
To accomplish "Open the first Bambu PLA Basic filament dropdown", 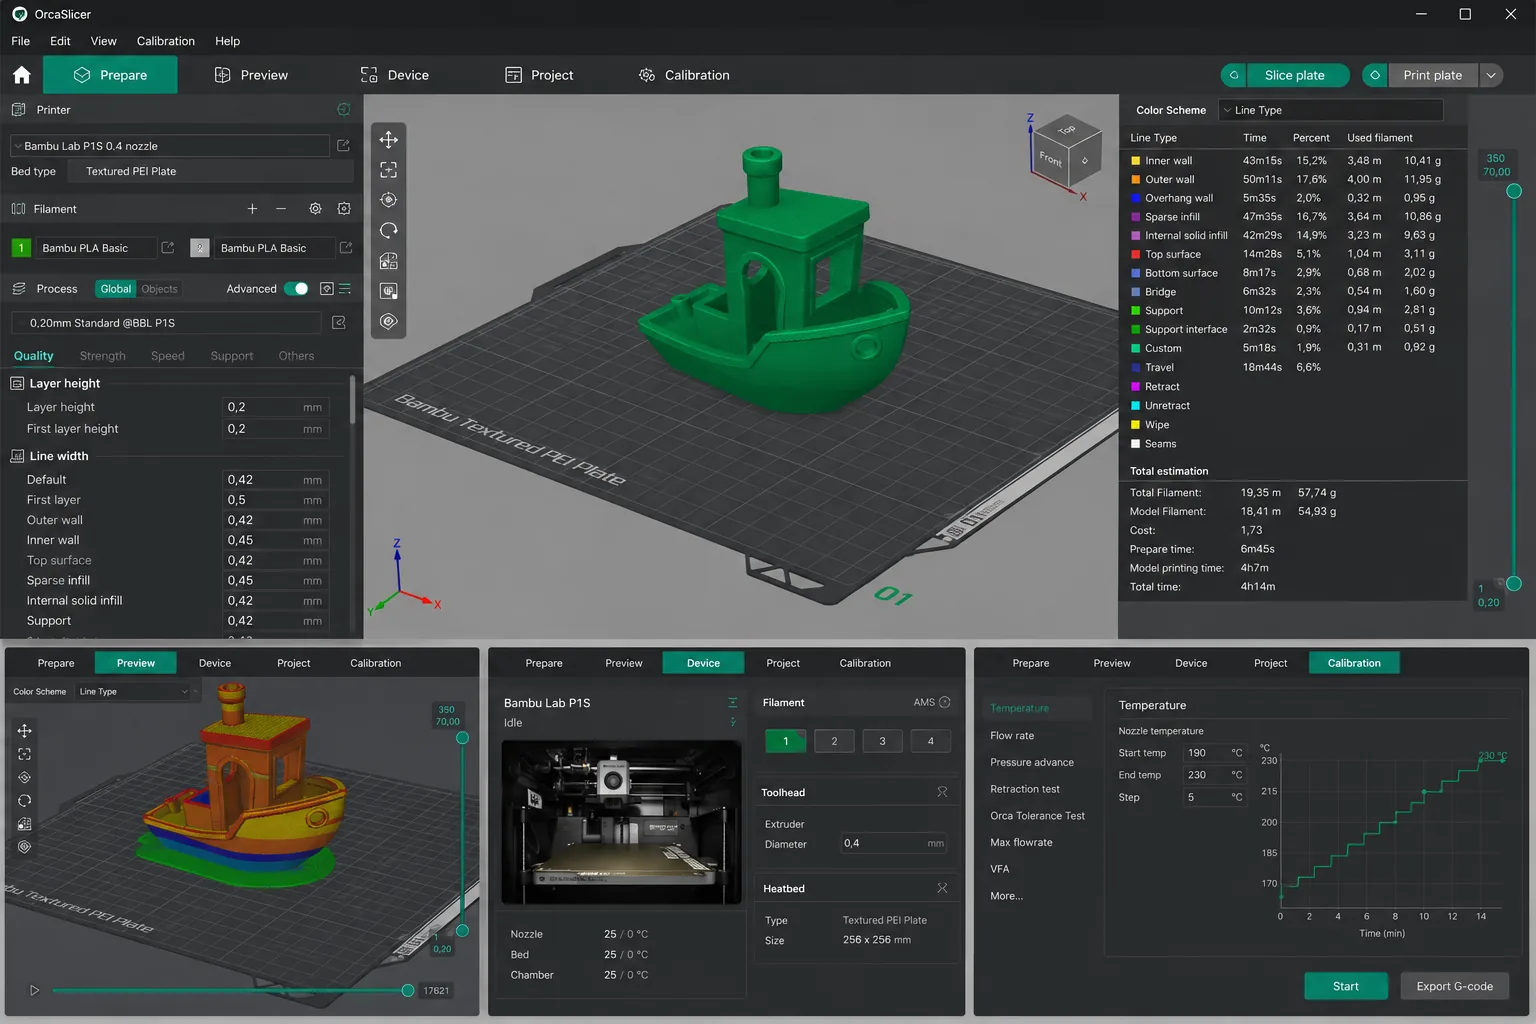I will pos(96,248).
